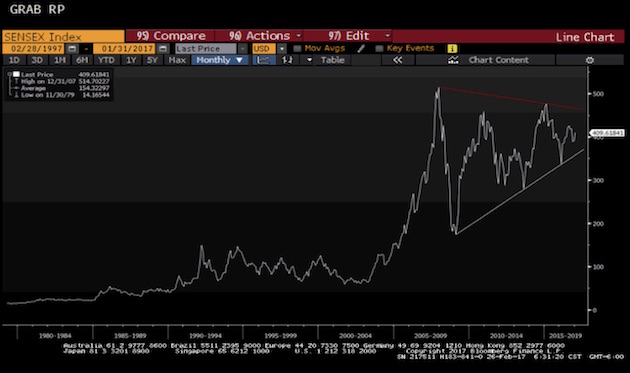Click the 2010-2014 time axis label

click(506, 336)
